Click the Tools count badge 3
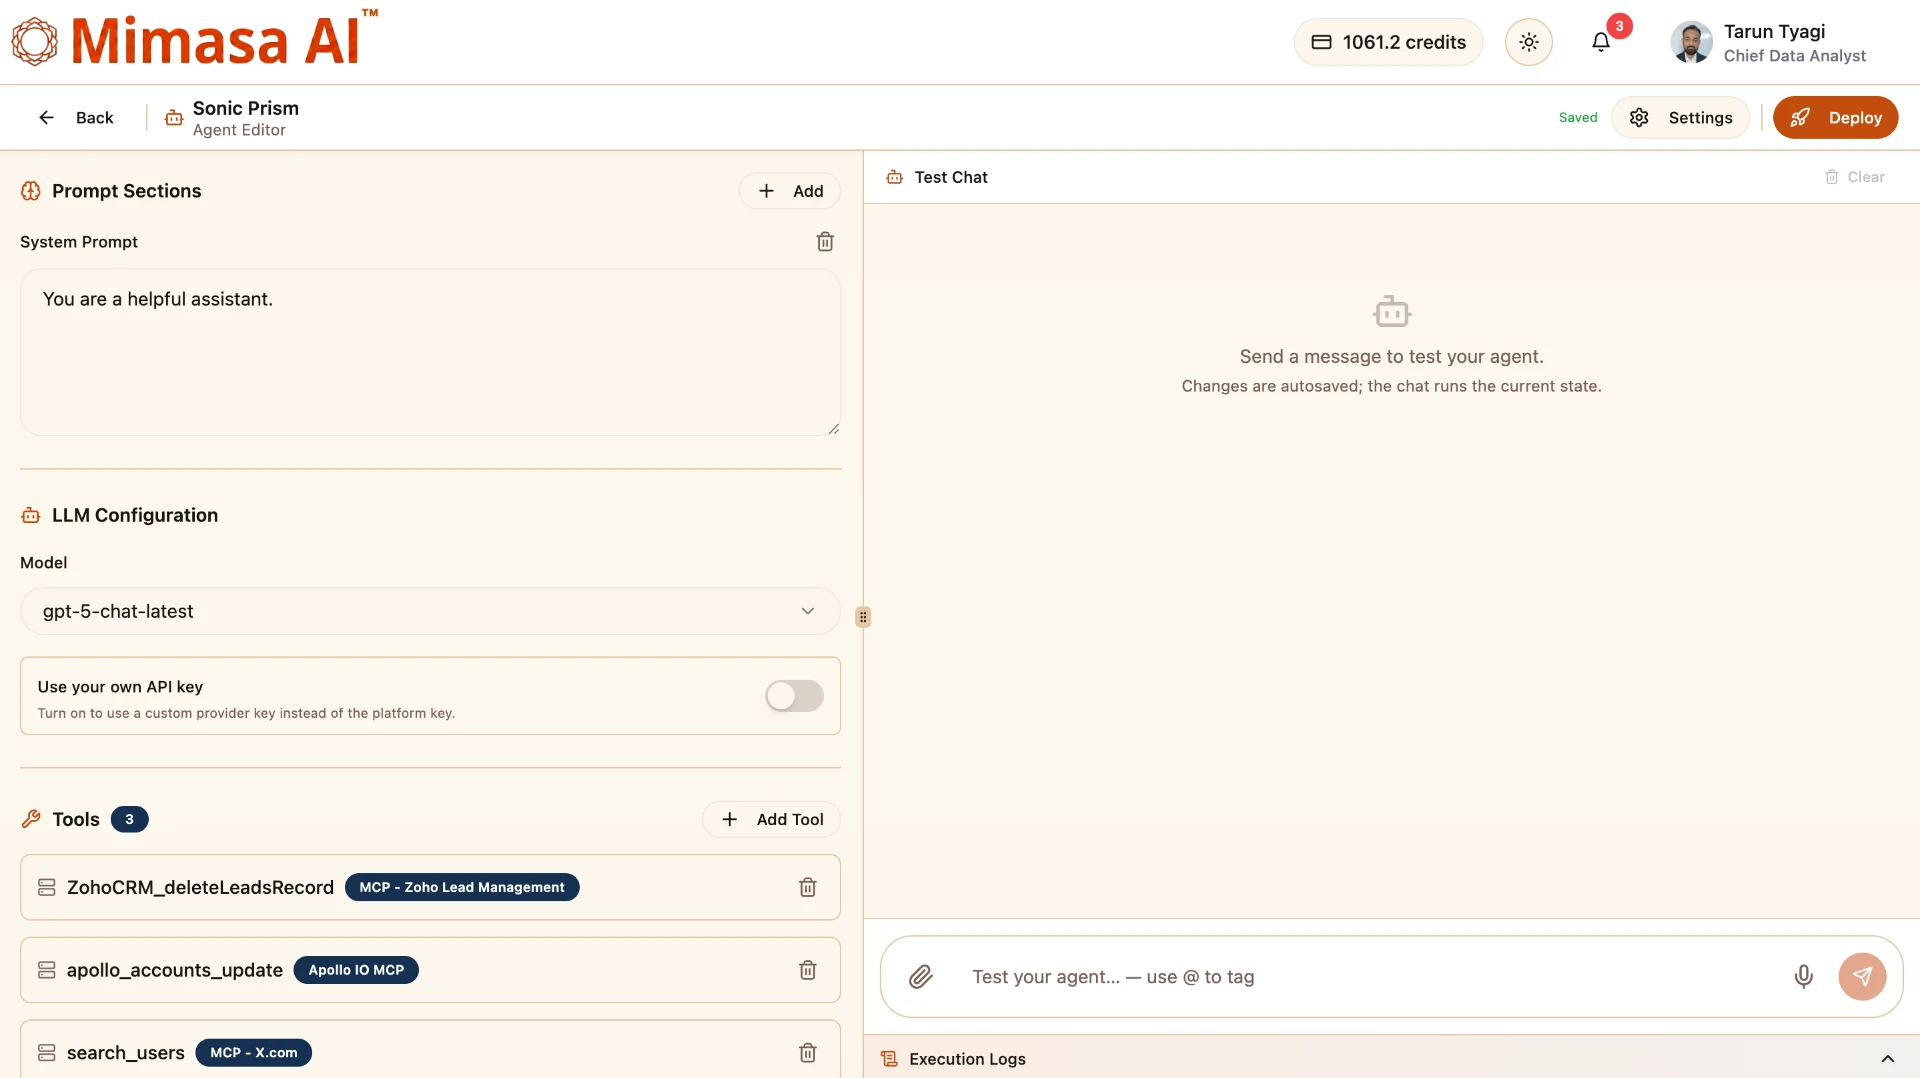Image resolution: width=1920 pixels, height=1078 pixels. pyautogui.click(x=129, y=820)
